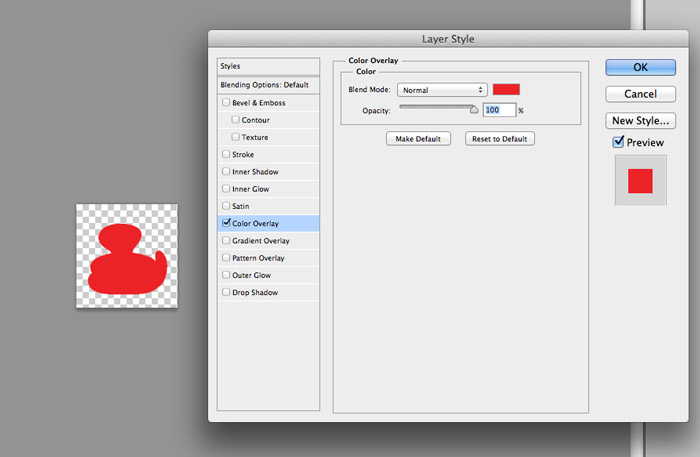This screenshot has height=457, width=700.
Task: Uncheck the Color Overlay checkbox
Action: (x=226, y=223)
